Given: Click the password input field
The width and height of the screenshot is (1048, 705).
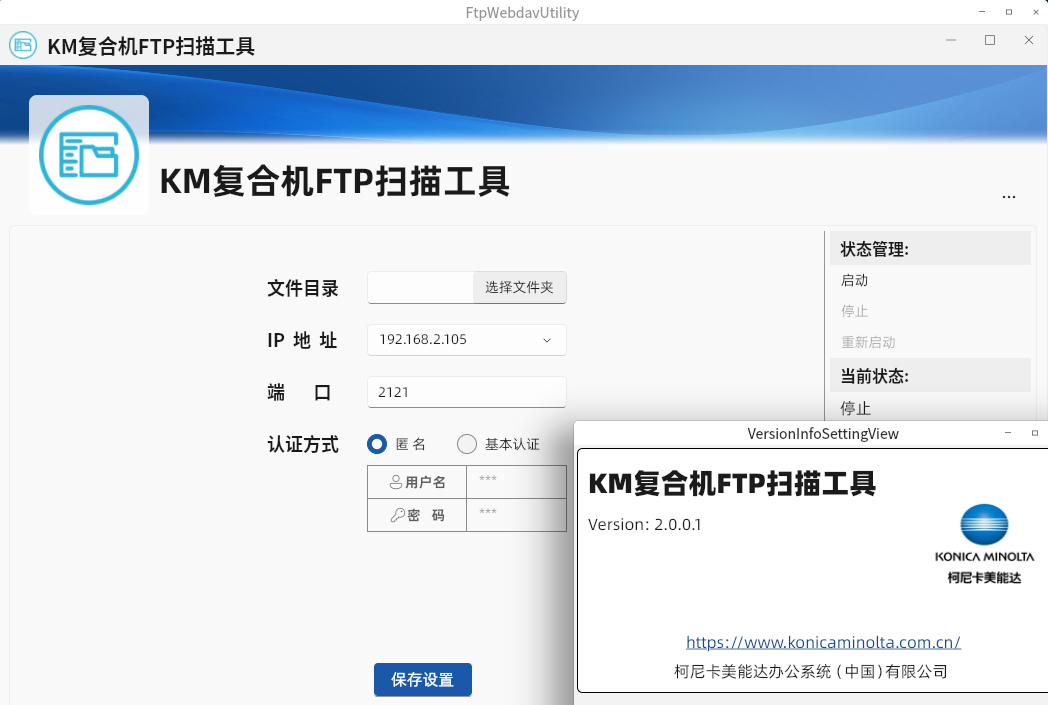Looking at the screenshot, I should [x=516, y=515].
